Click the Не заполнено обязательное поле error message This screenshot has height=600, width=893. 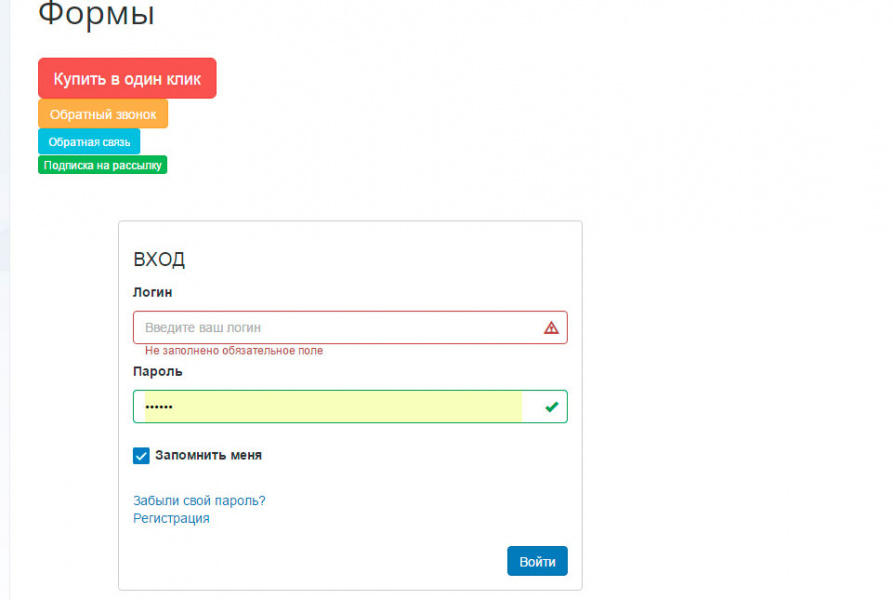coord(234,351)
